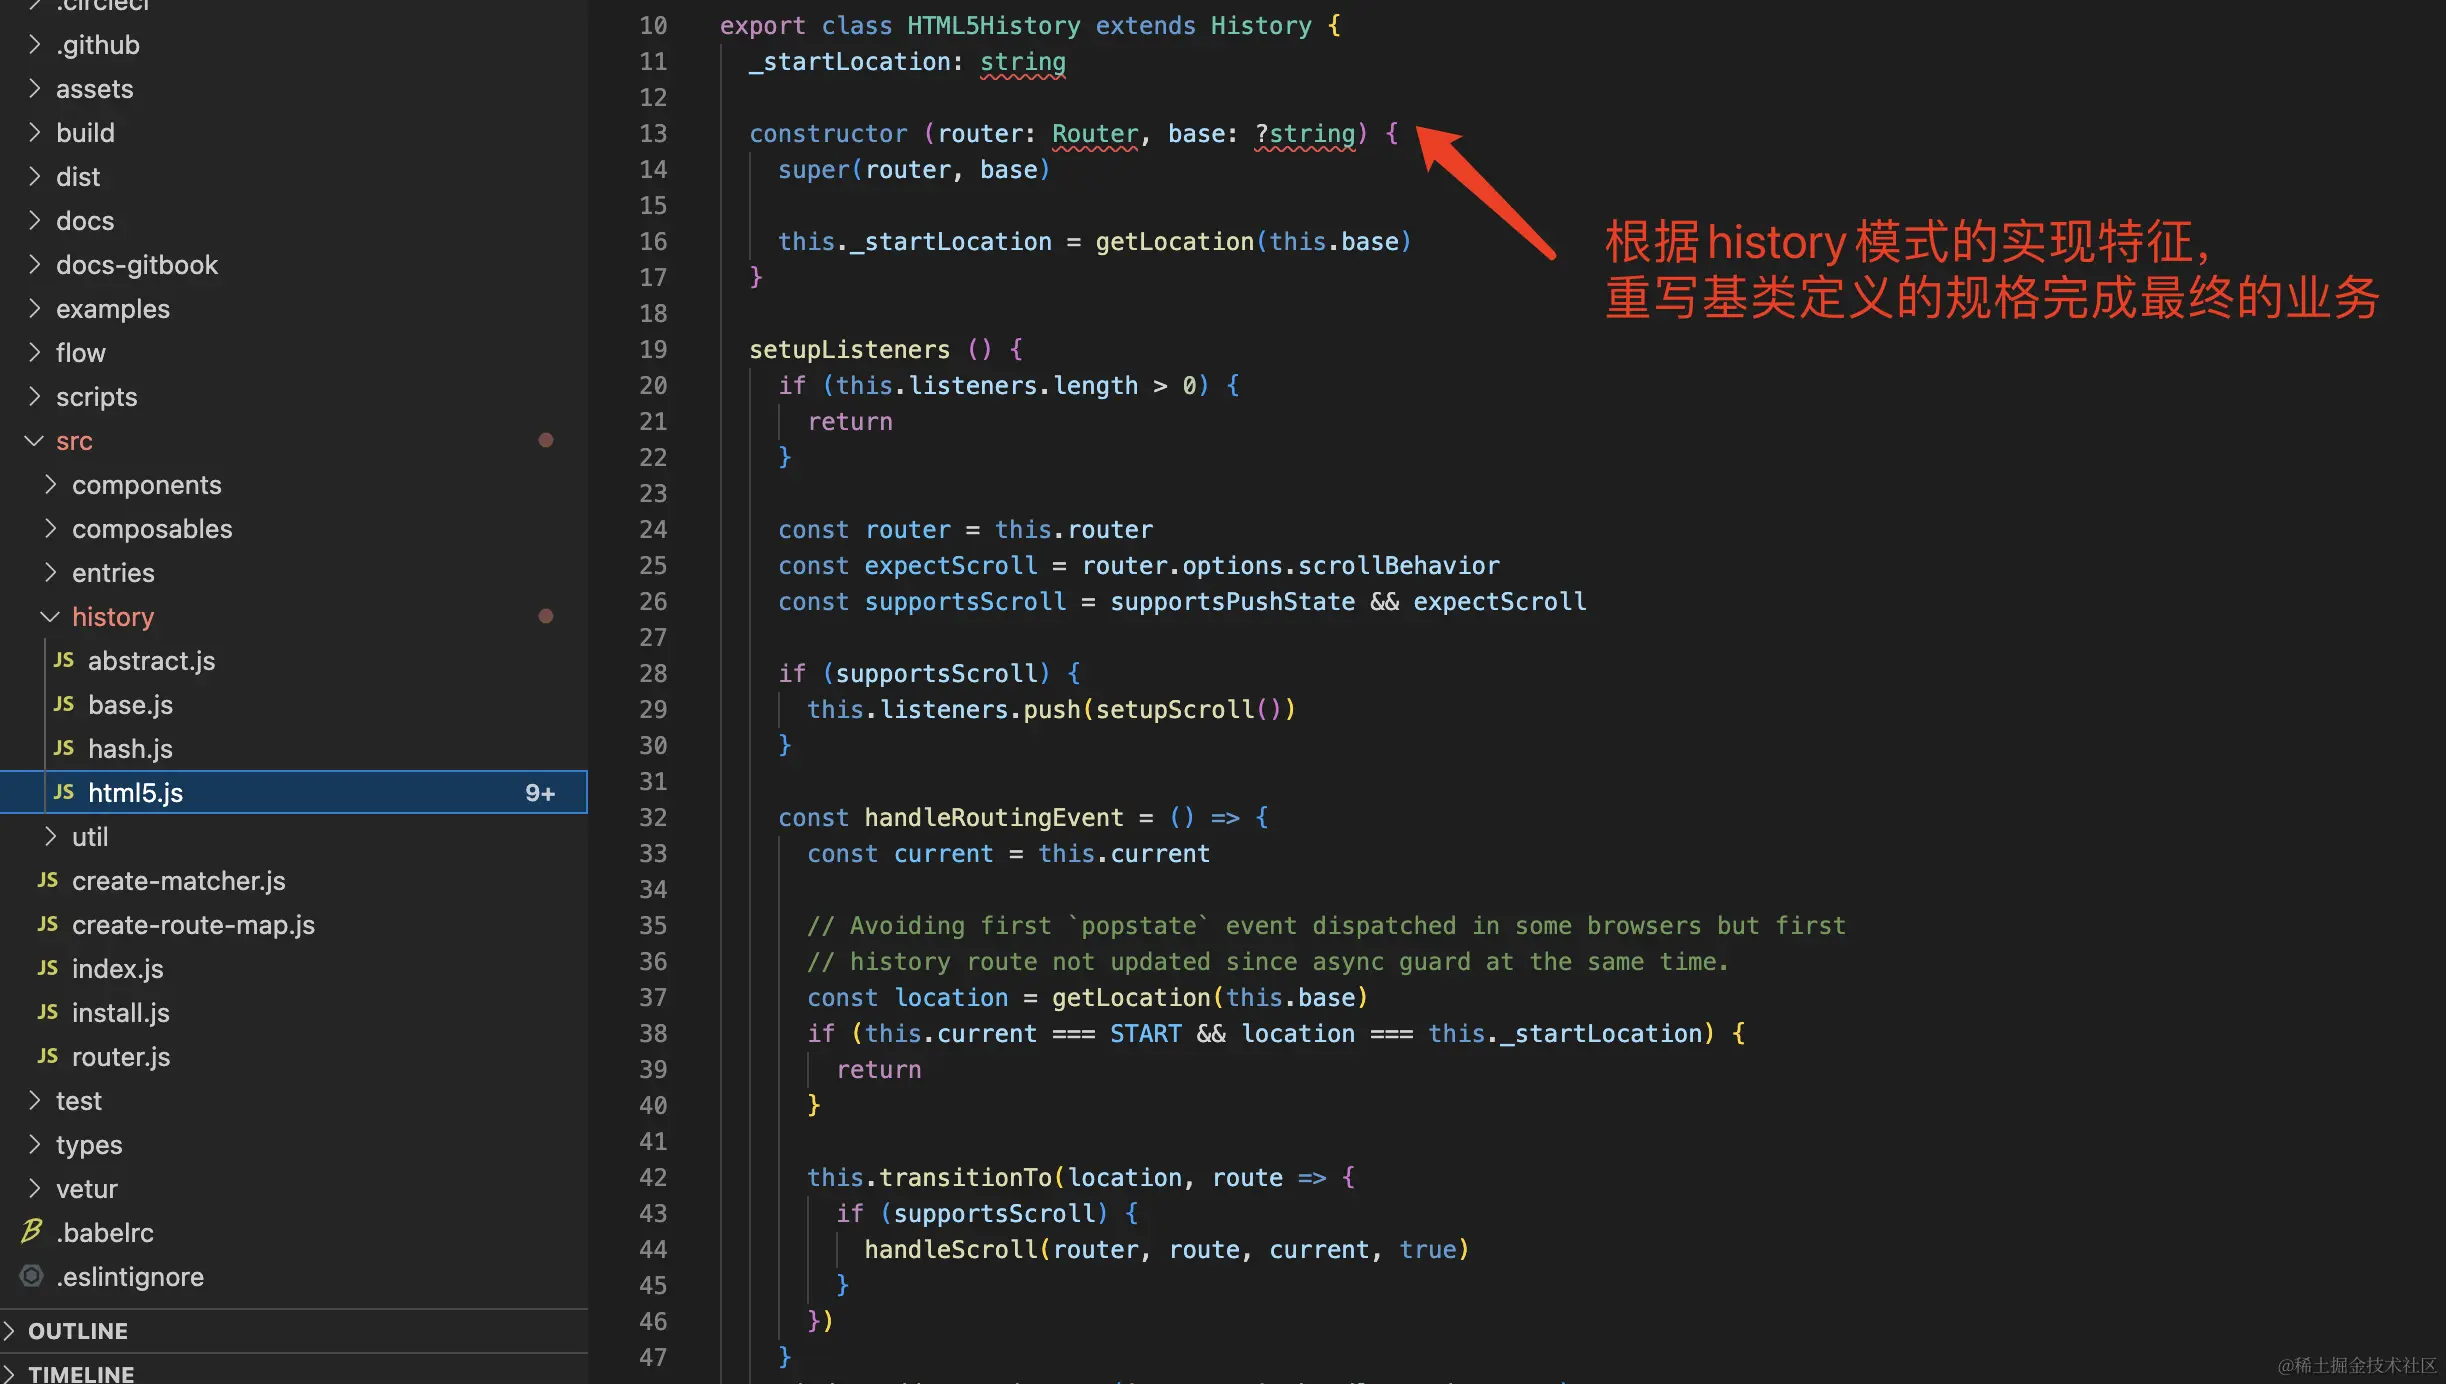Screen dimensions: 2446x1384
Task: Open router.js file in src
Action: click(x=120, y=1057)
